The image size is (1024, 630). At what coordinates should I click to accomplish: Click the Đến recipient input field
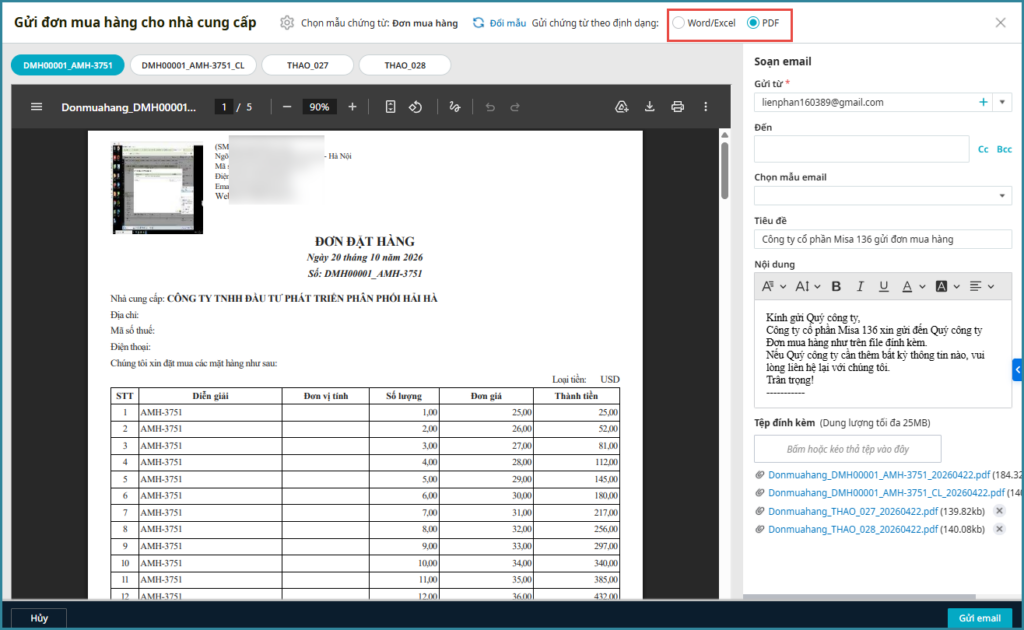(861, 149)
